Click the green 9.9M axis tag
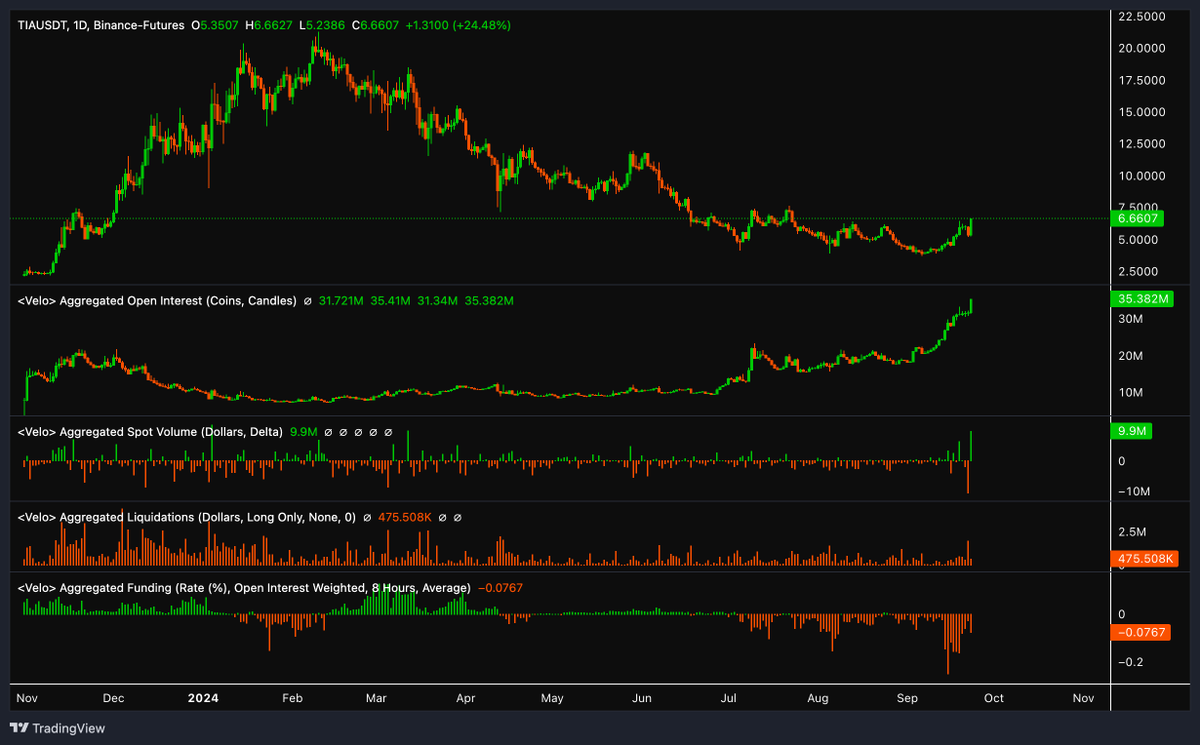The height and width of the screenshot is (745, 1200). [1133, 431]
